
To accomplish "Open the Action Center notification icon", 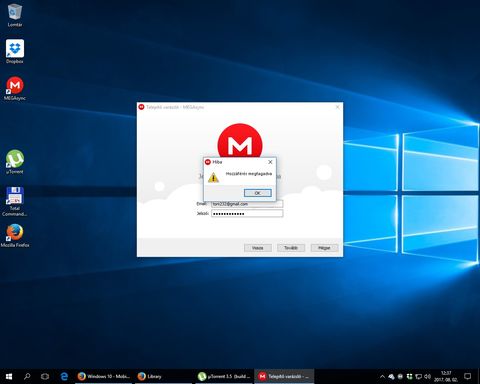I will (468, 376).
